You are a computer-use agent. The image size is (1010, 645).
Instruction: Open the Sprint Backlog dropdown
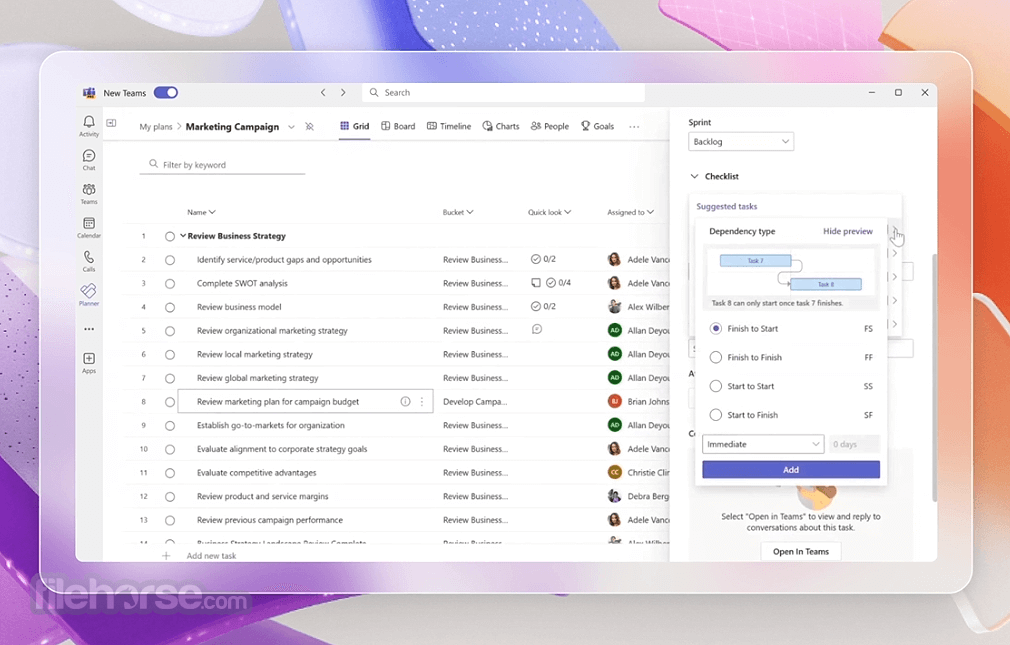click(x=741, y=142)
